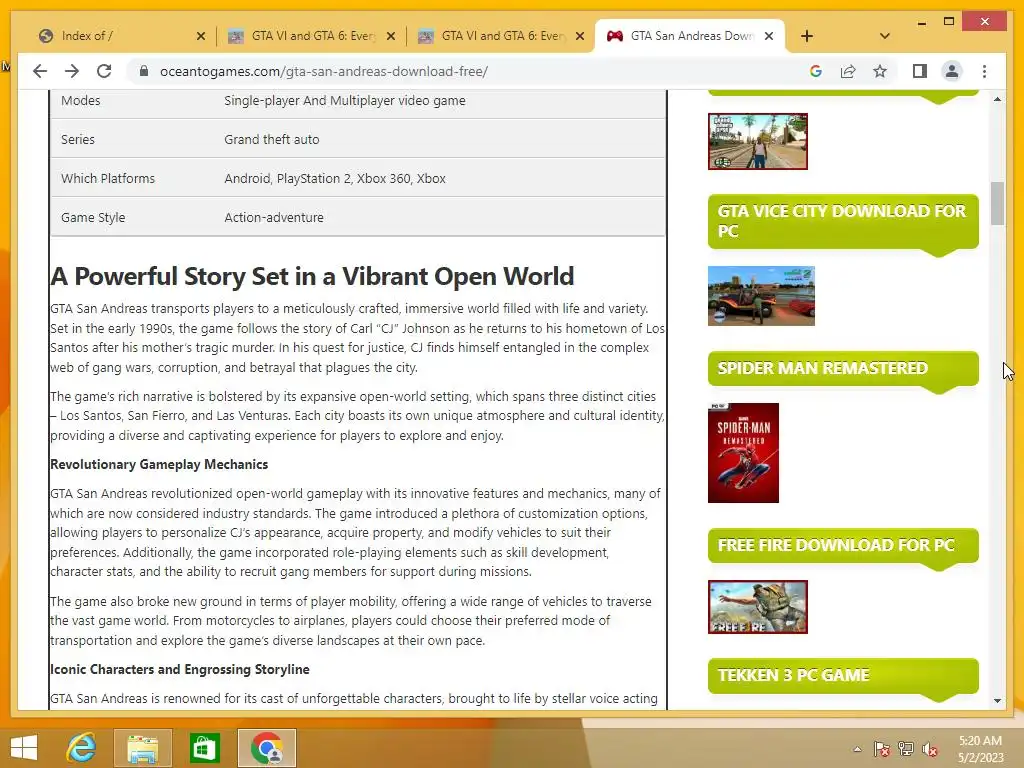
Task: Click the Iconic Characters and Engrossing Storyline subheading
Action: (x=180, y=669)
